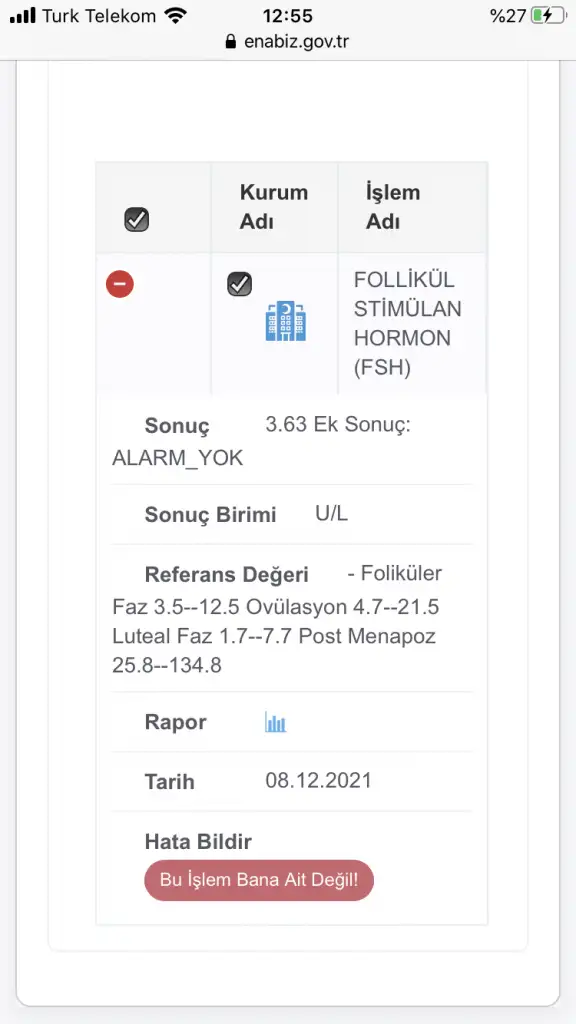576x1024 pixels.
Task: Tap the 12:55 clock in status bar
Action: point(288,16)
